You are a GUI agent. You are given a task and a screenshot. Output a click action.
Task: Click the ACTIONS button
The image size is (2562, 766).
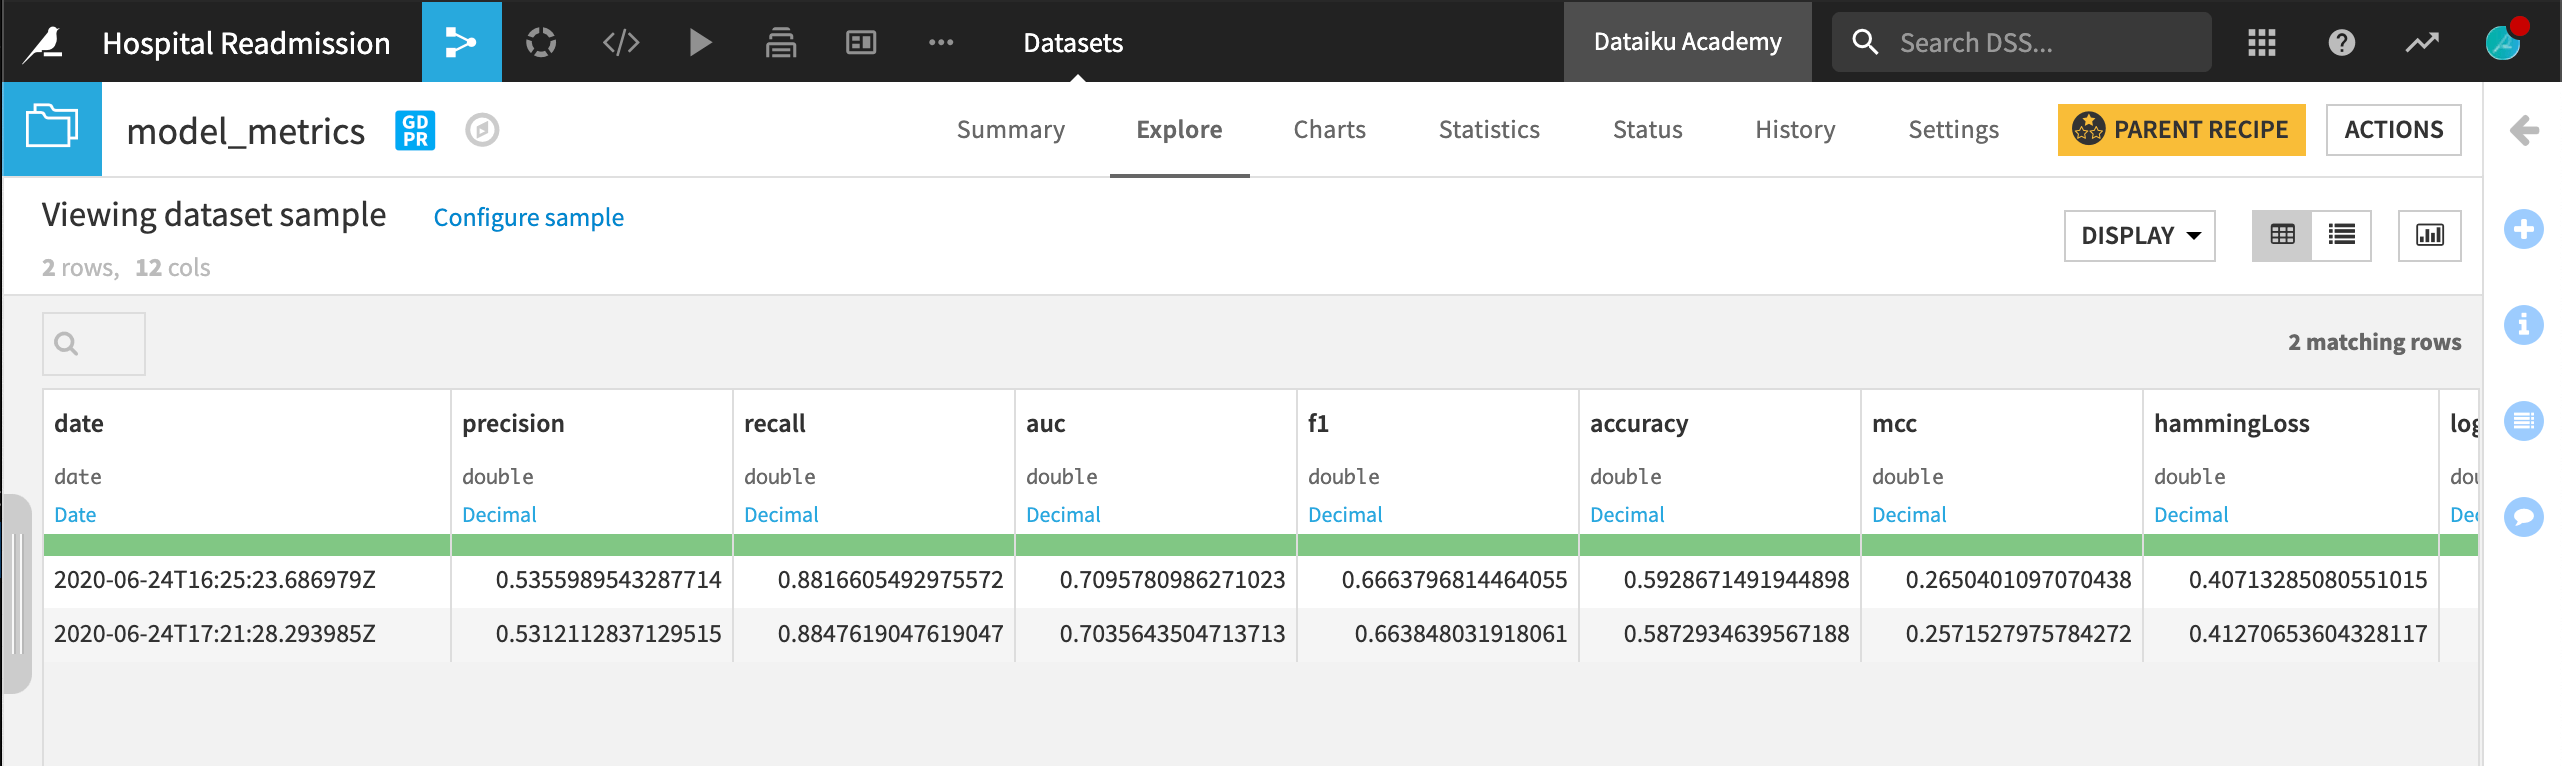pyautogui.click(x=2394, y=130)
